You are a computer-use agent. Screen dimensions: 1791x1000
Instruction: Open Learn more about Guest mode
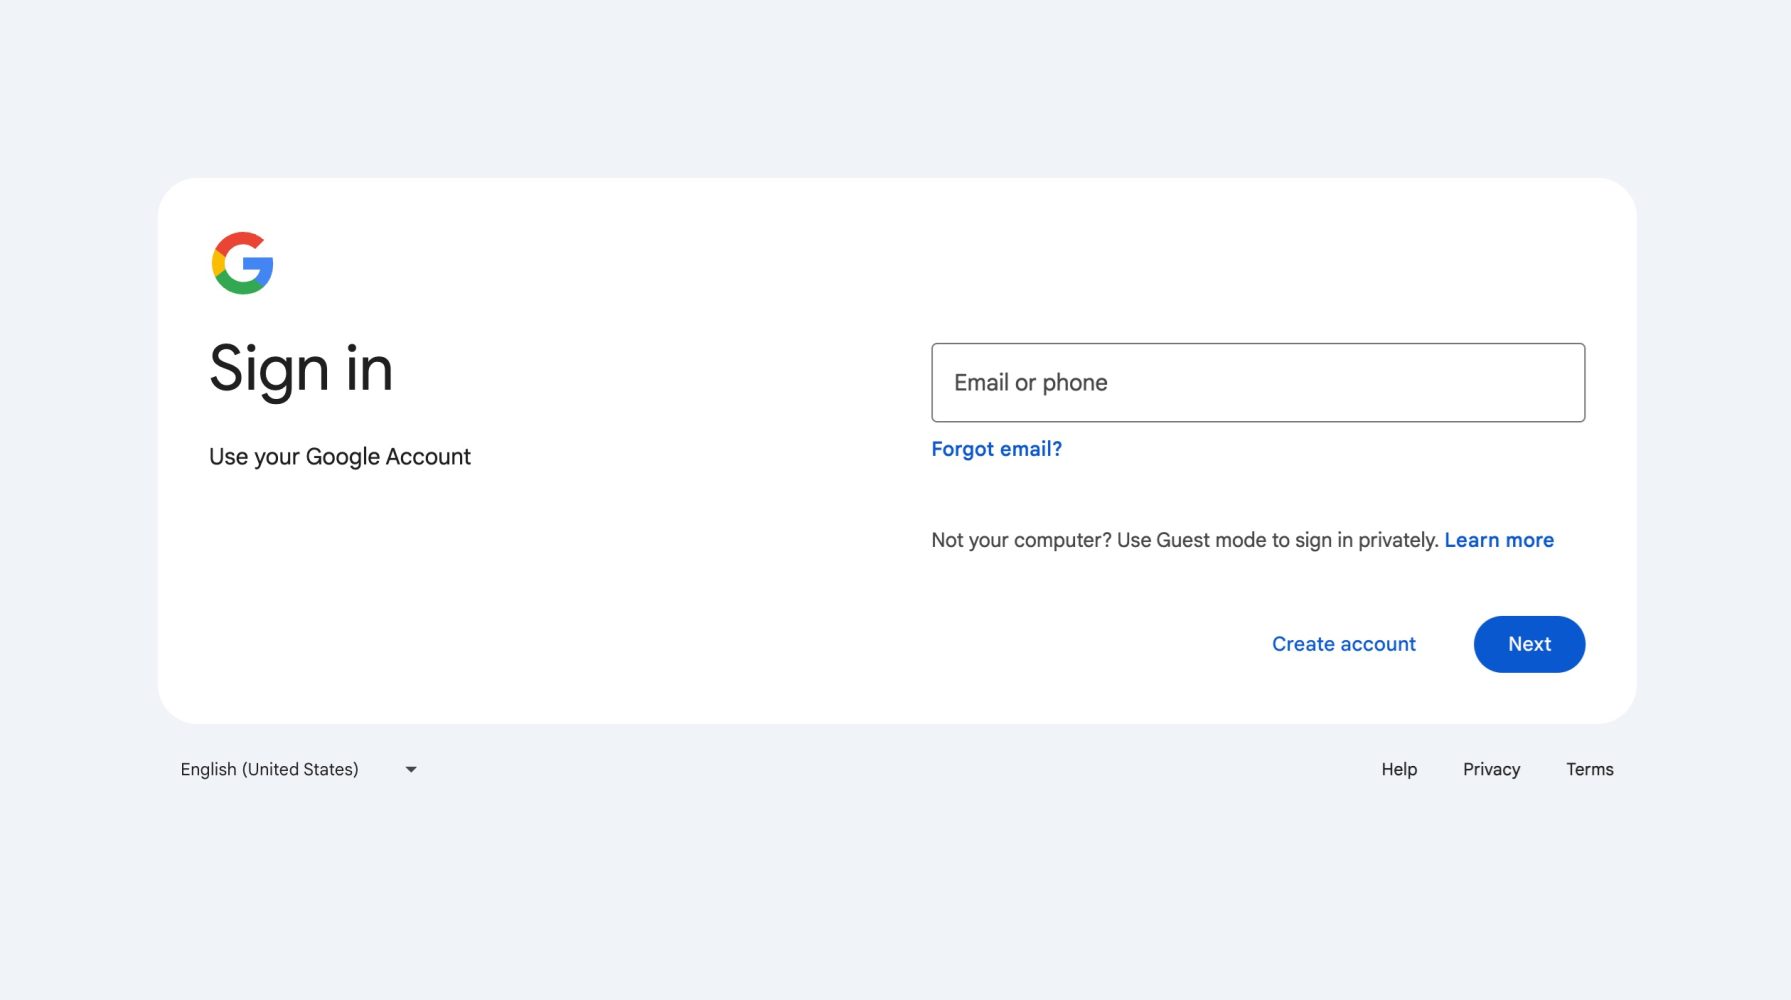point(1499,540)
